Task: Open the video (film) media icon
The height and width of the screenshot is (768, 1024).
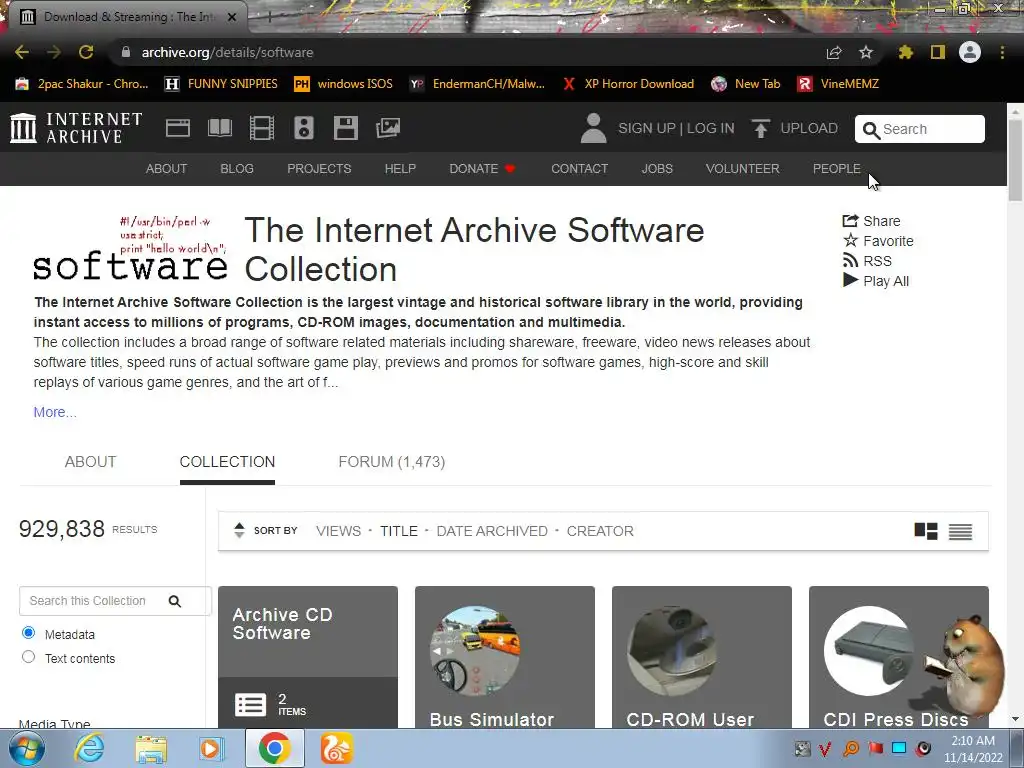Action: (x=262, y=128)
